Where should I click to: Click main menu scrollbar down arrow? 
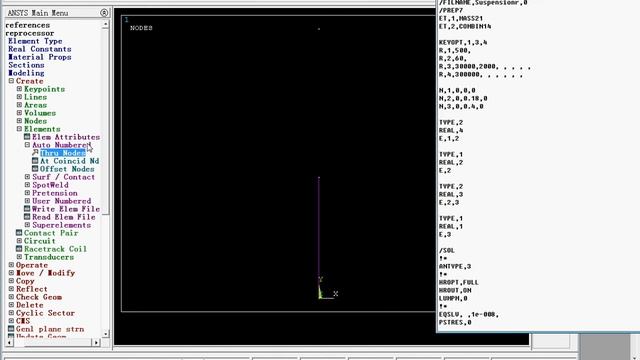point(105,334)
